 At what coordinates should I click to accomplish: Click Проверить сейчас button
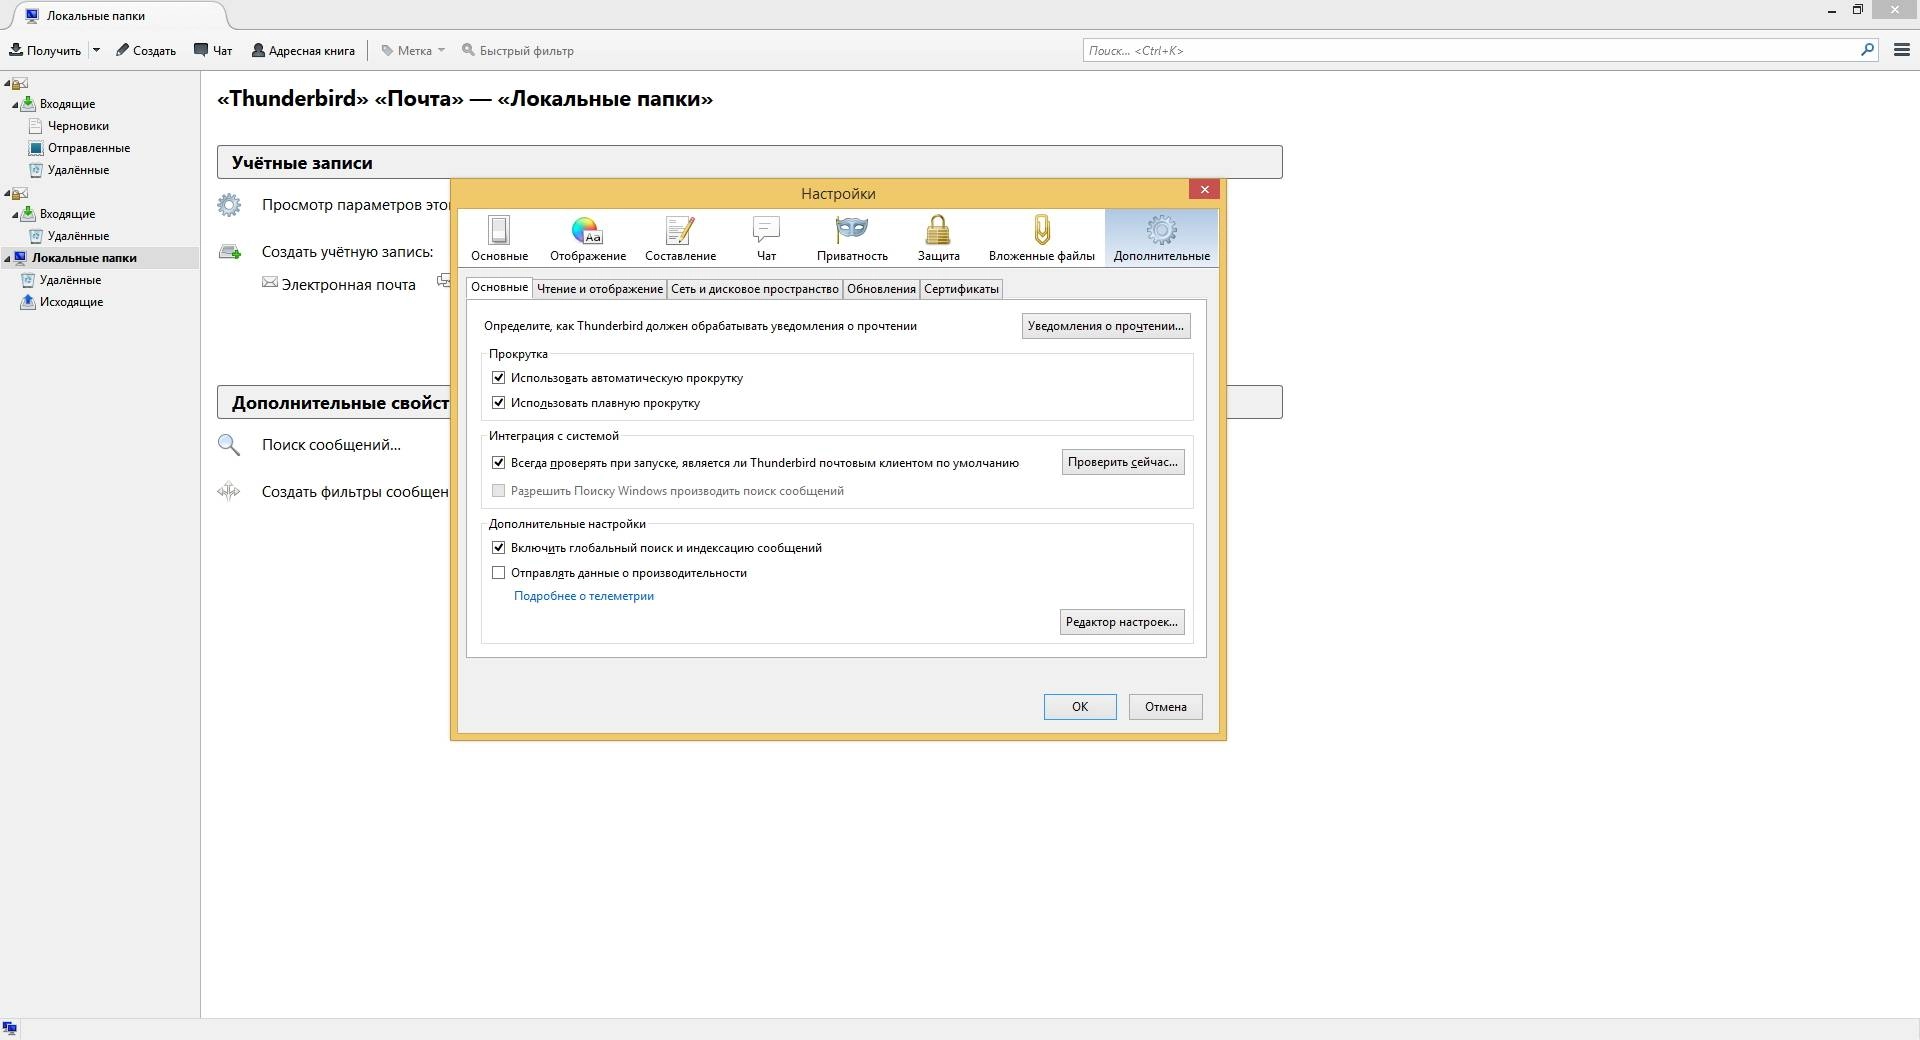coord(1122,462)
